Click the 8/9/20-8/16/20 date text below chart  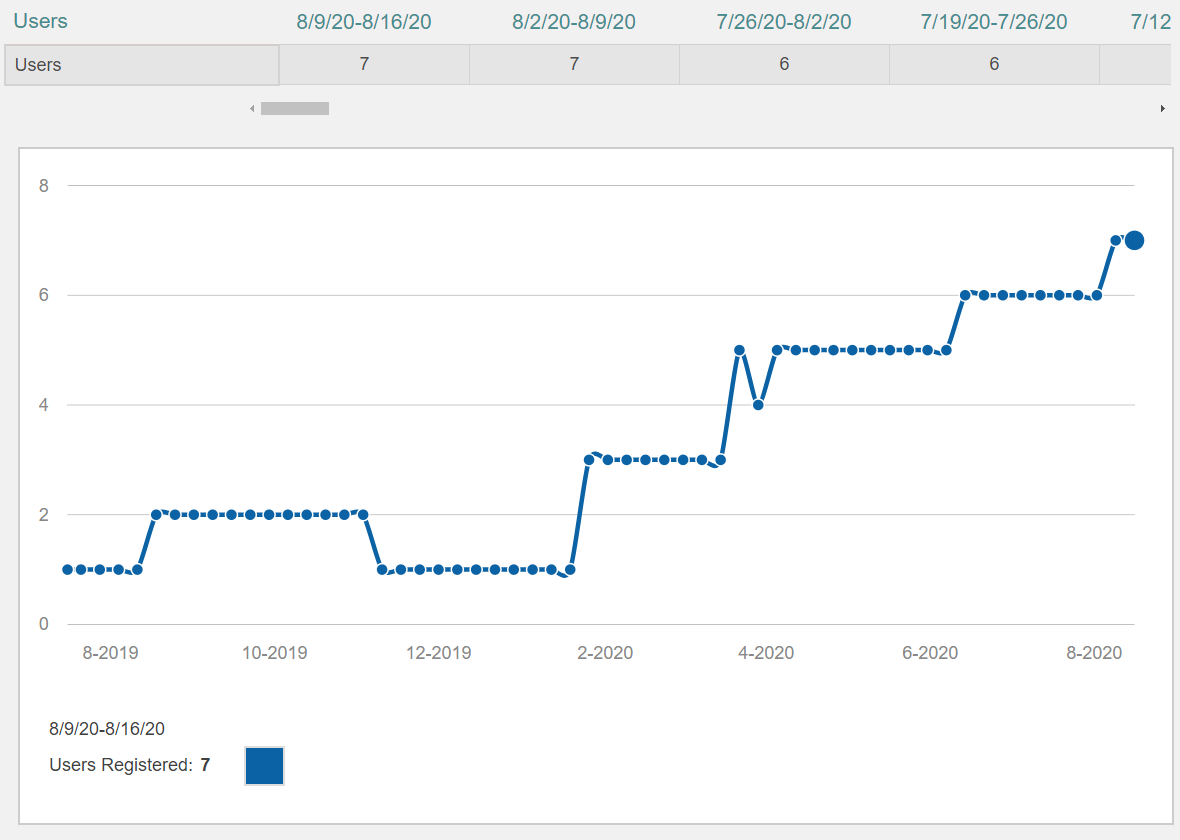(107, 729)
